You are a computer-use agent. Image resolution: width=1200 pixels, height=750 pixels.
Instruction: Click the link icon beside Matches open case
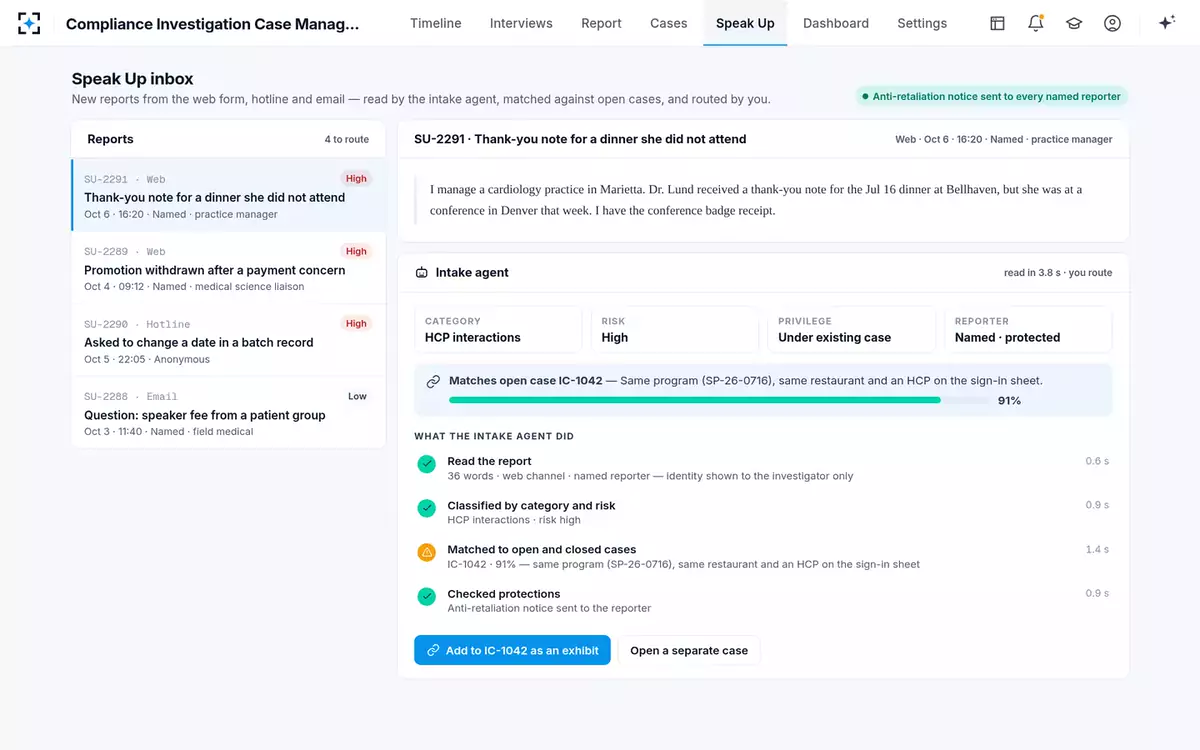coord(433,381)
